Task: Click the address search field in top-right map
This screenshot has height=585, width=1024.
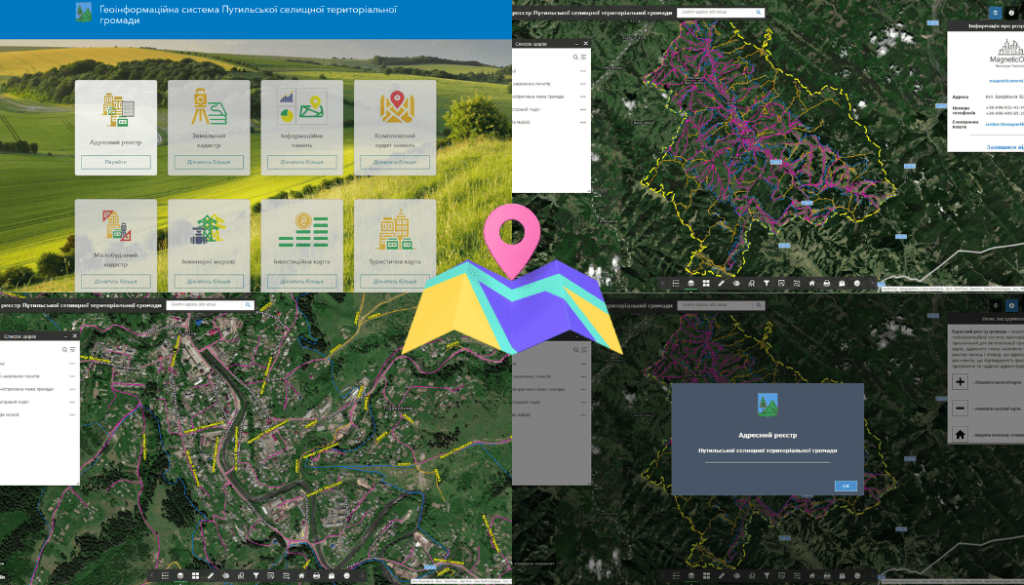Action: pos(715,12)
